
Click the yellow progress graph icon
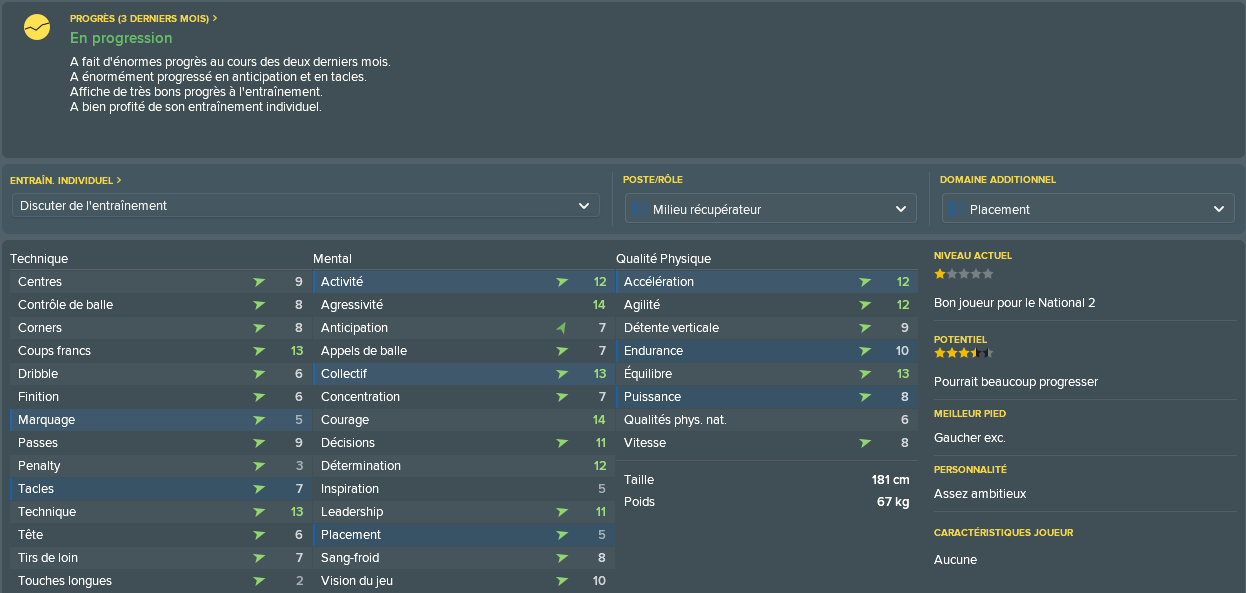[37, 27]
